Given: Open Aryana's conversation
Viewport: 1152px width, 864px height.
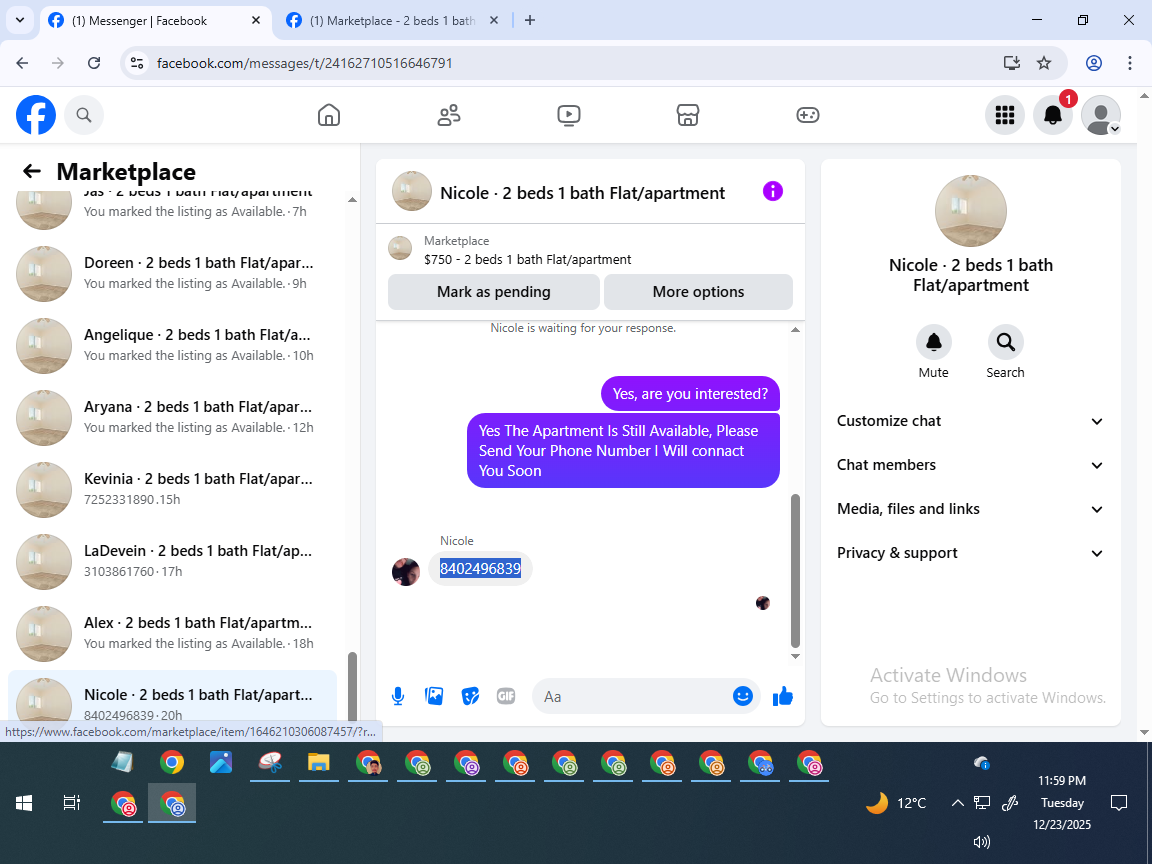Looking at the screenshot, I should pos(173,417).
